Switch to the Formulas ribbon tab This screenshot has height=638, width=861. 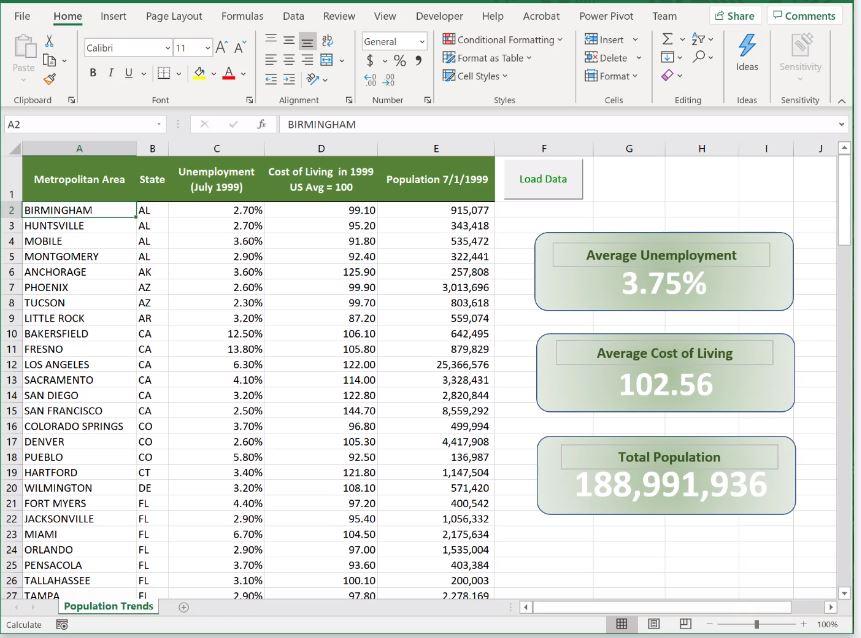click(x=243, y=16)
